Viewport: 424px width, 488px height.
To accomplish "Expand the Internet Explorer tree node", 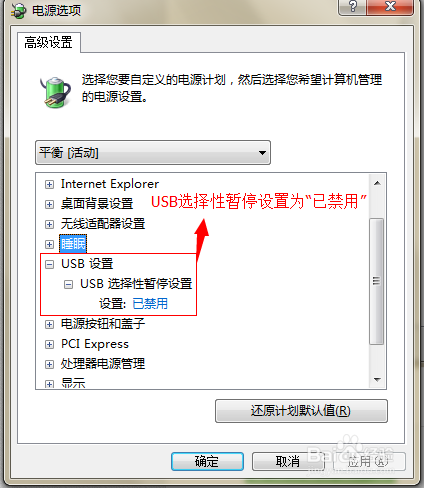I will tap(49, 184).
